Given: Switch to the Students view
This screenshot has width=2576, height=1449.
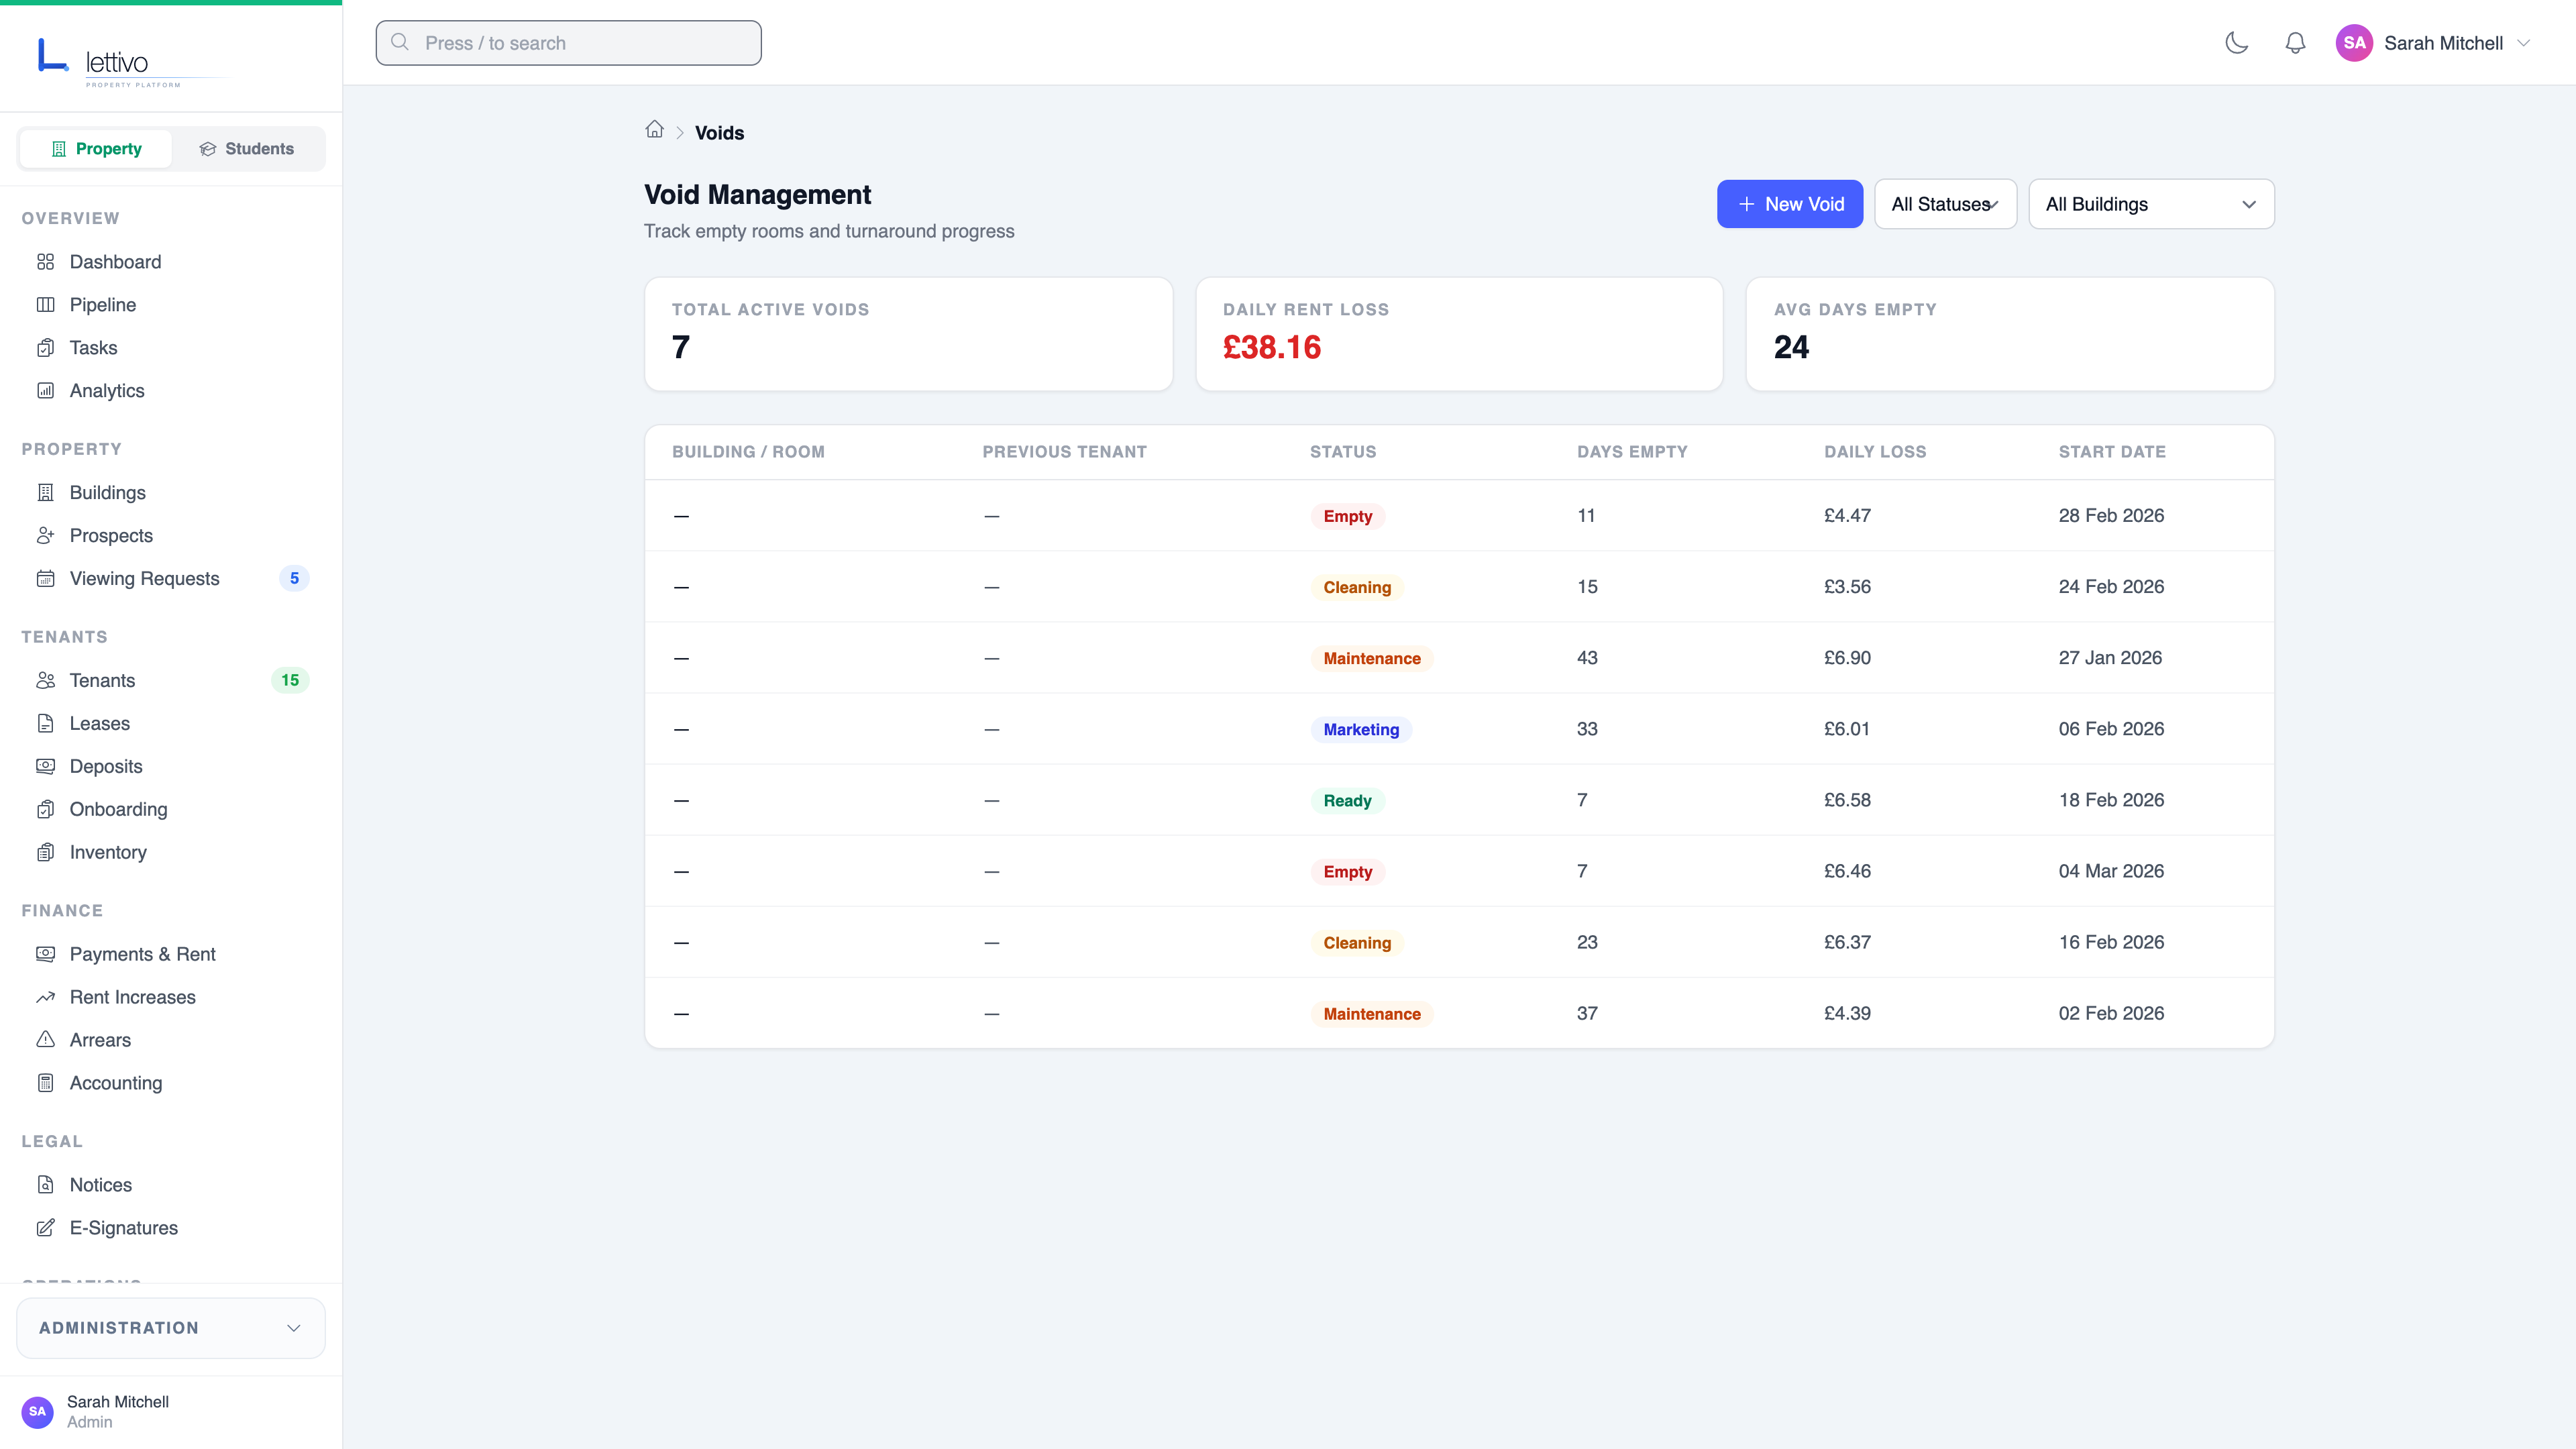Looking at the screenshot, I should point(247,148).
